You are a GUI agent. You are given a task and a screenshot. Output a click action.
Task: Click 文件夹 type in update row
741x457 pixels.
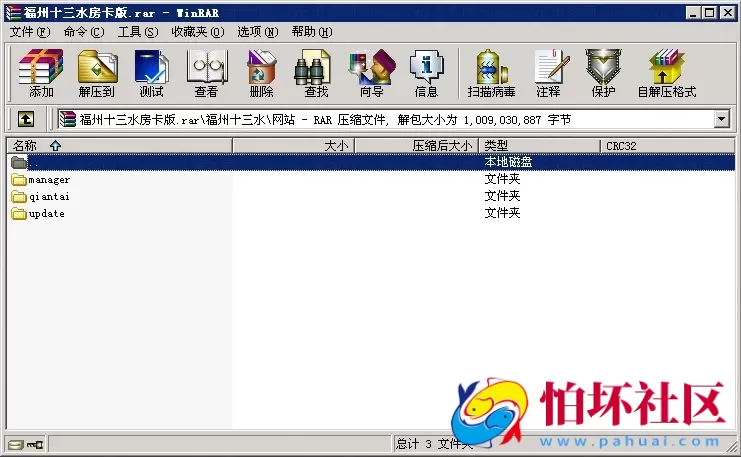(502, 213)
